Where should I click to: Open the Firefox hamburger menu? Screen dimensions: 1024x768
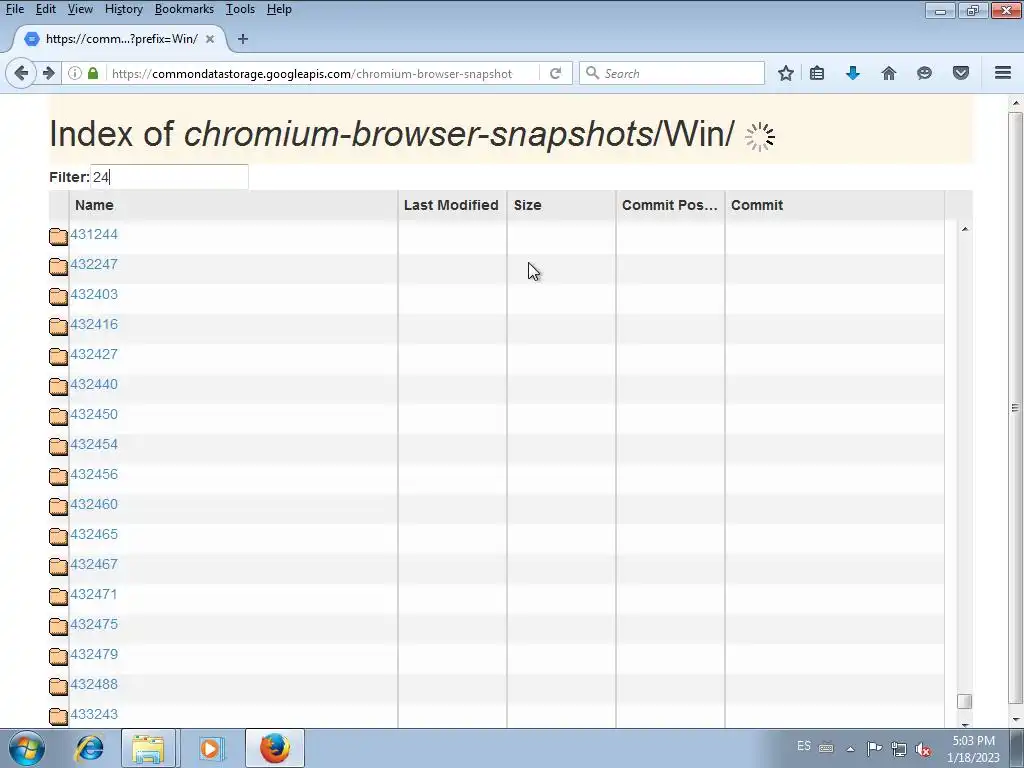coord(1003,73)
